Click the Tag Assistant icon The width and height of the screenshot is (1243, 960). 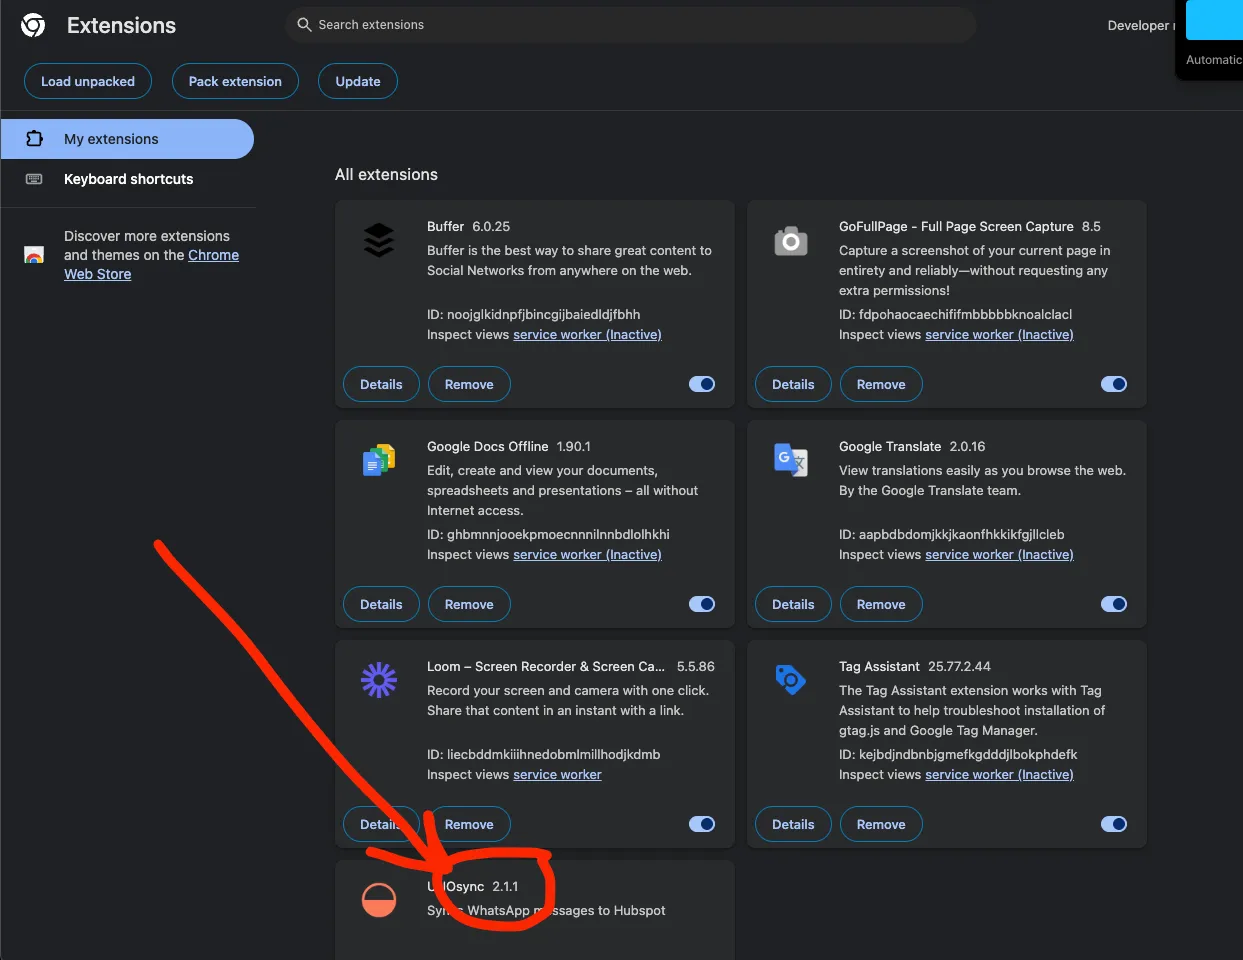[791, 680]
